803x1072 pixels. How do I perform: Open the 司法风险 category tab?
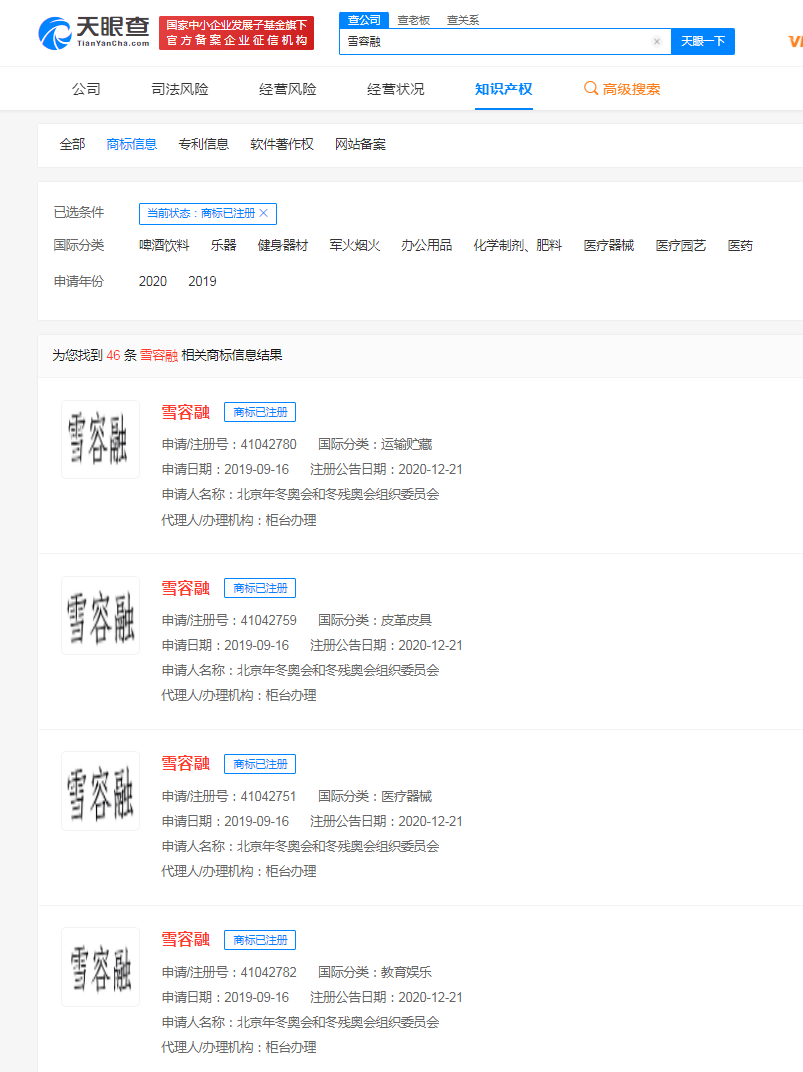[180, 89]
